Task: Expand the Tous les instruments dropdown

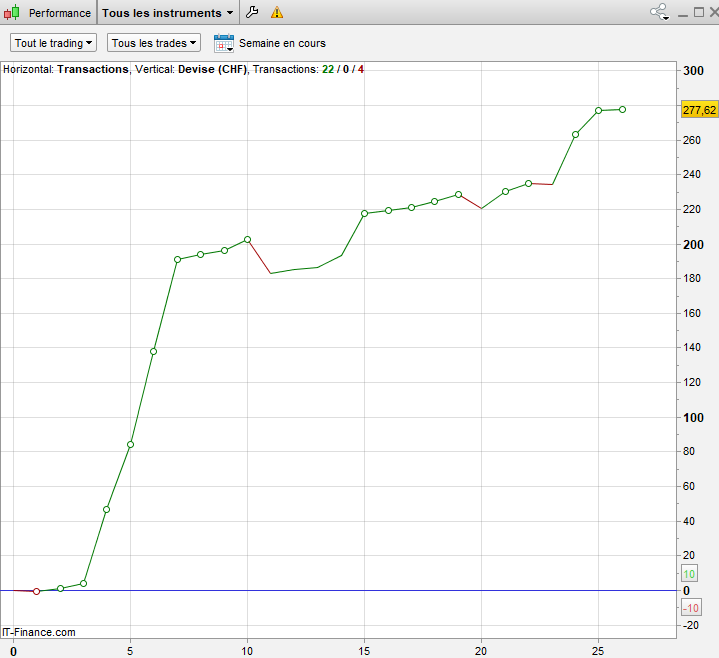Action: tap(167, 13)
